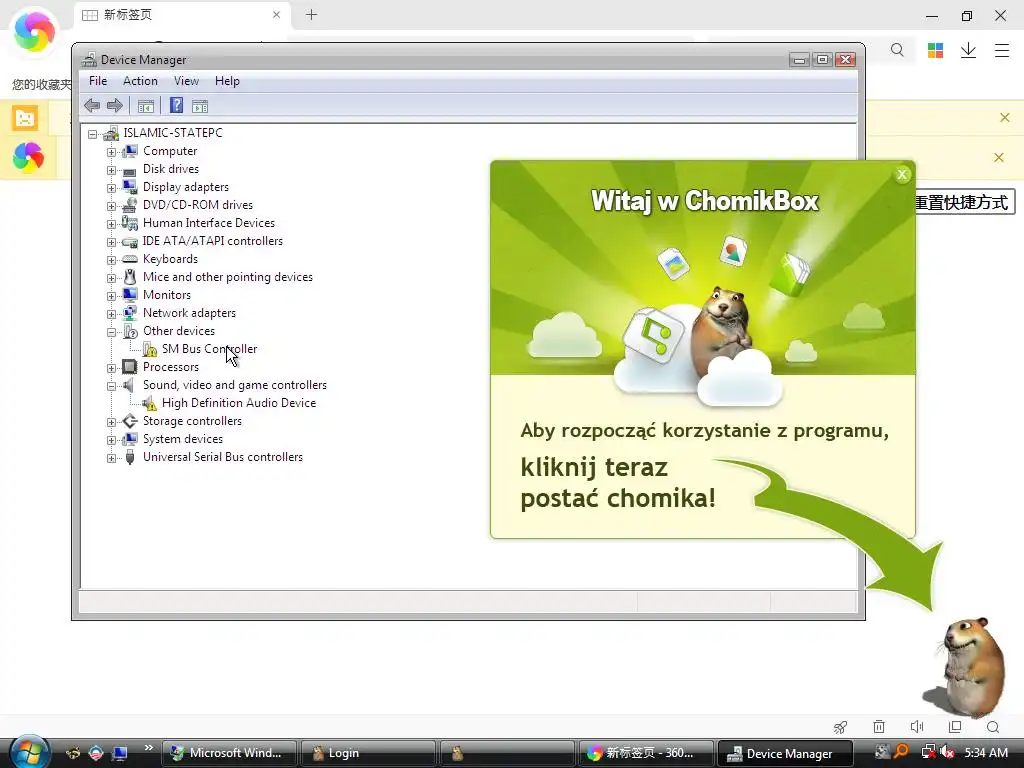Select the 新标签页 browser tab
This screenshot has width=1024, height=768.
[183, 15]
